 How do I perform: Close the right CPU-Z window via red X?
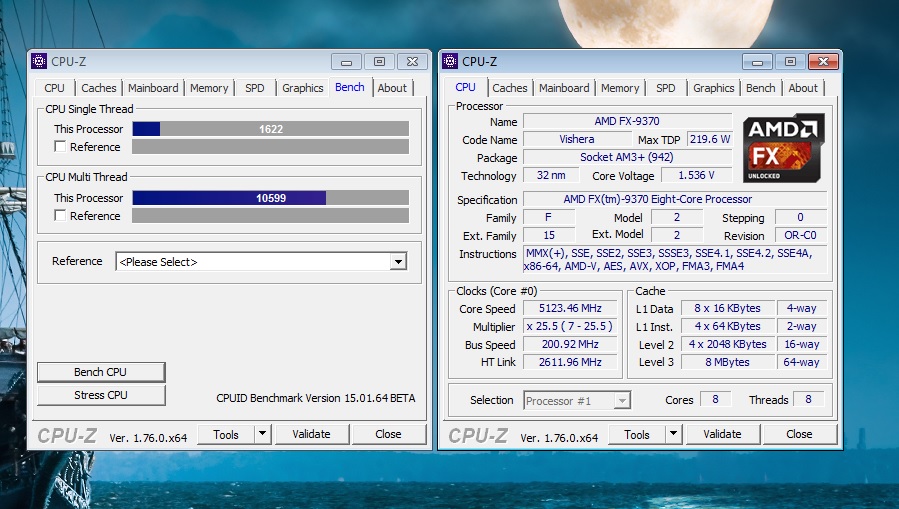(x=823, y=61)
